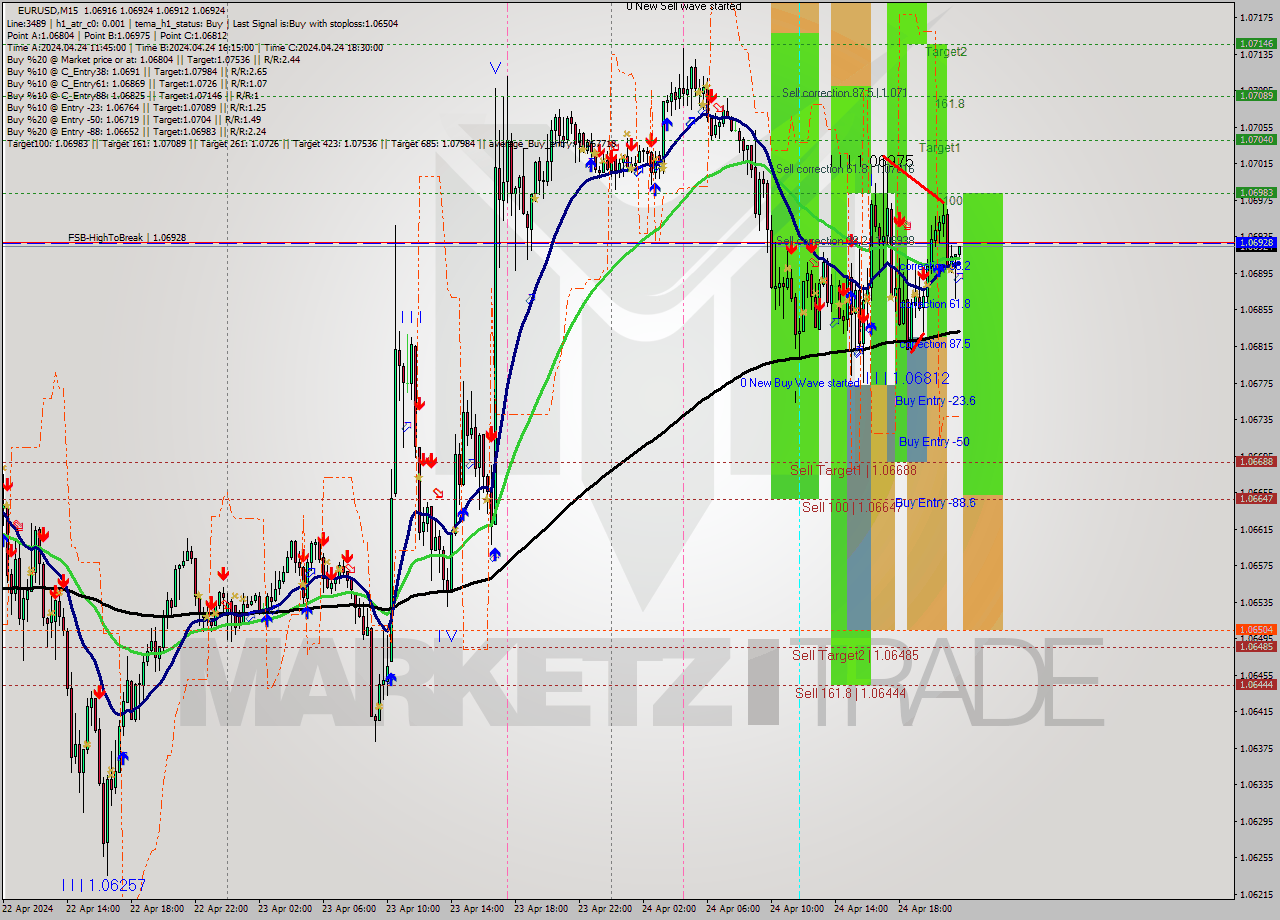Select the '| | | 1.06257' low label
1280x920 pixels.
[x=104, y=885]
